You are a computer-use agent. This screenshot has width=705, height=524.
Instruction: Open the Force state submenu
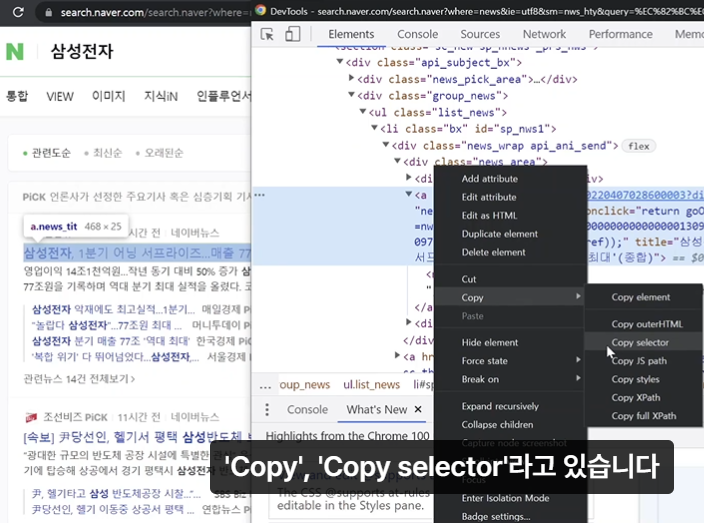[x=510, y=361]
